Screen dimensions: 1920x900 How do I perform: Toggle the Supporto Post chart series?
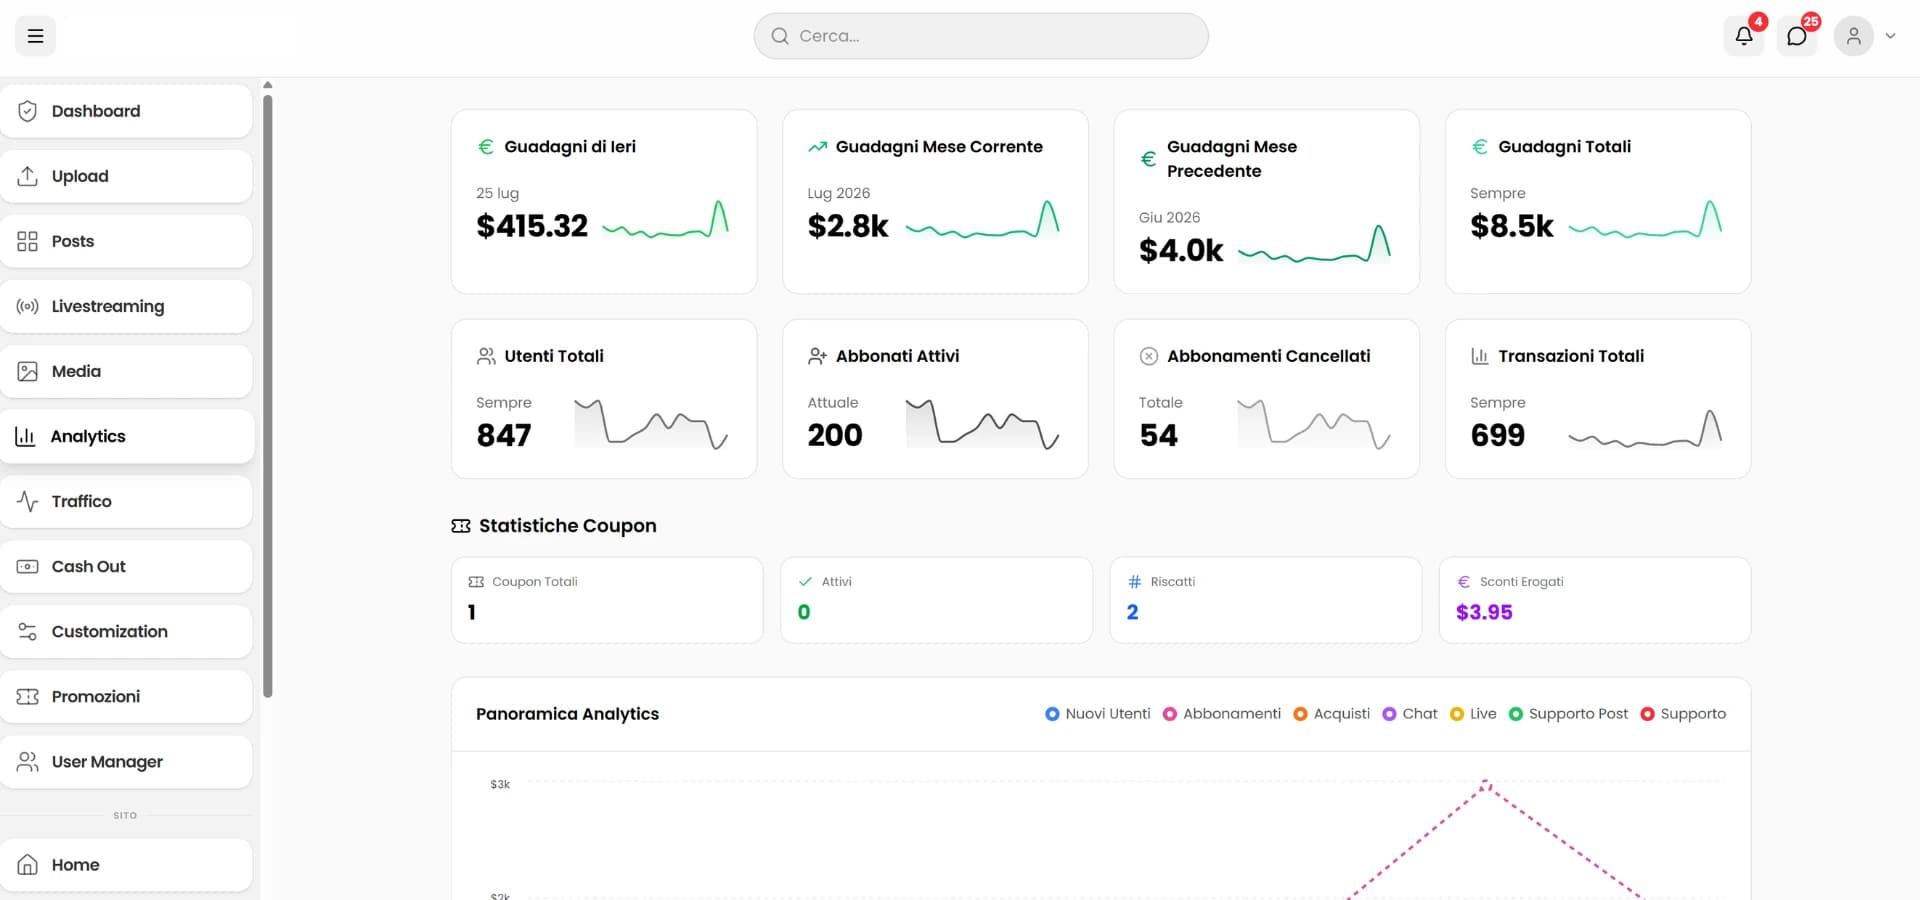1568,714
